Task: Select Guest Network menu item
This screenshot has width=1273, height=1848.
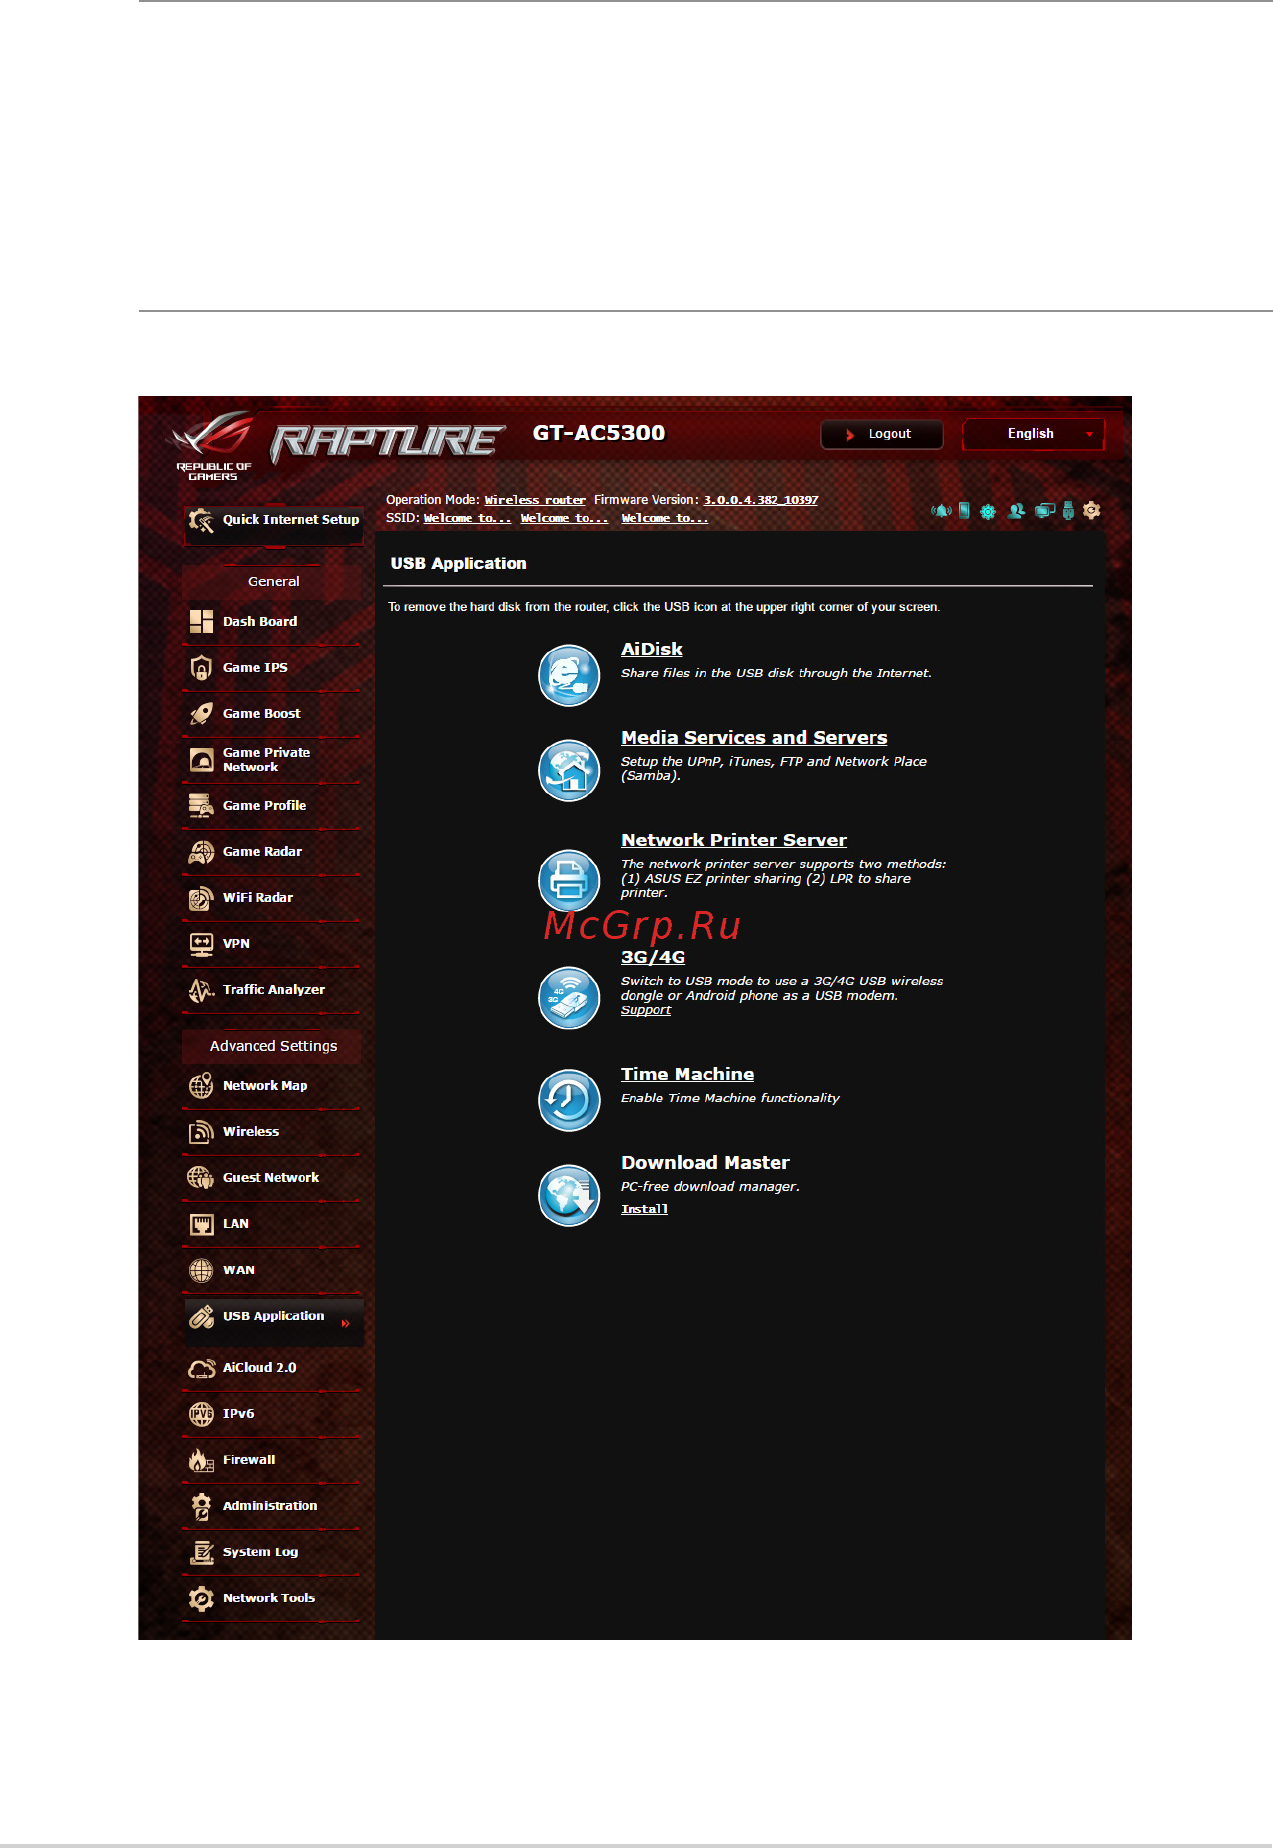Action: [x=272, y=1177]
